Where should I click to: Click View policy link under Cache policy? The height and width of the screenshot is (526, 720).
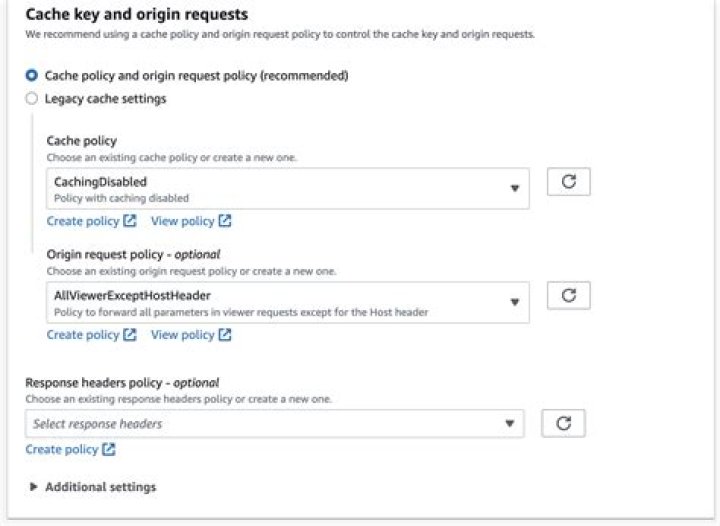[182, 221]
